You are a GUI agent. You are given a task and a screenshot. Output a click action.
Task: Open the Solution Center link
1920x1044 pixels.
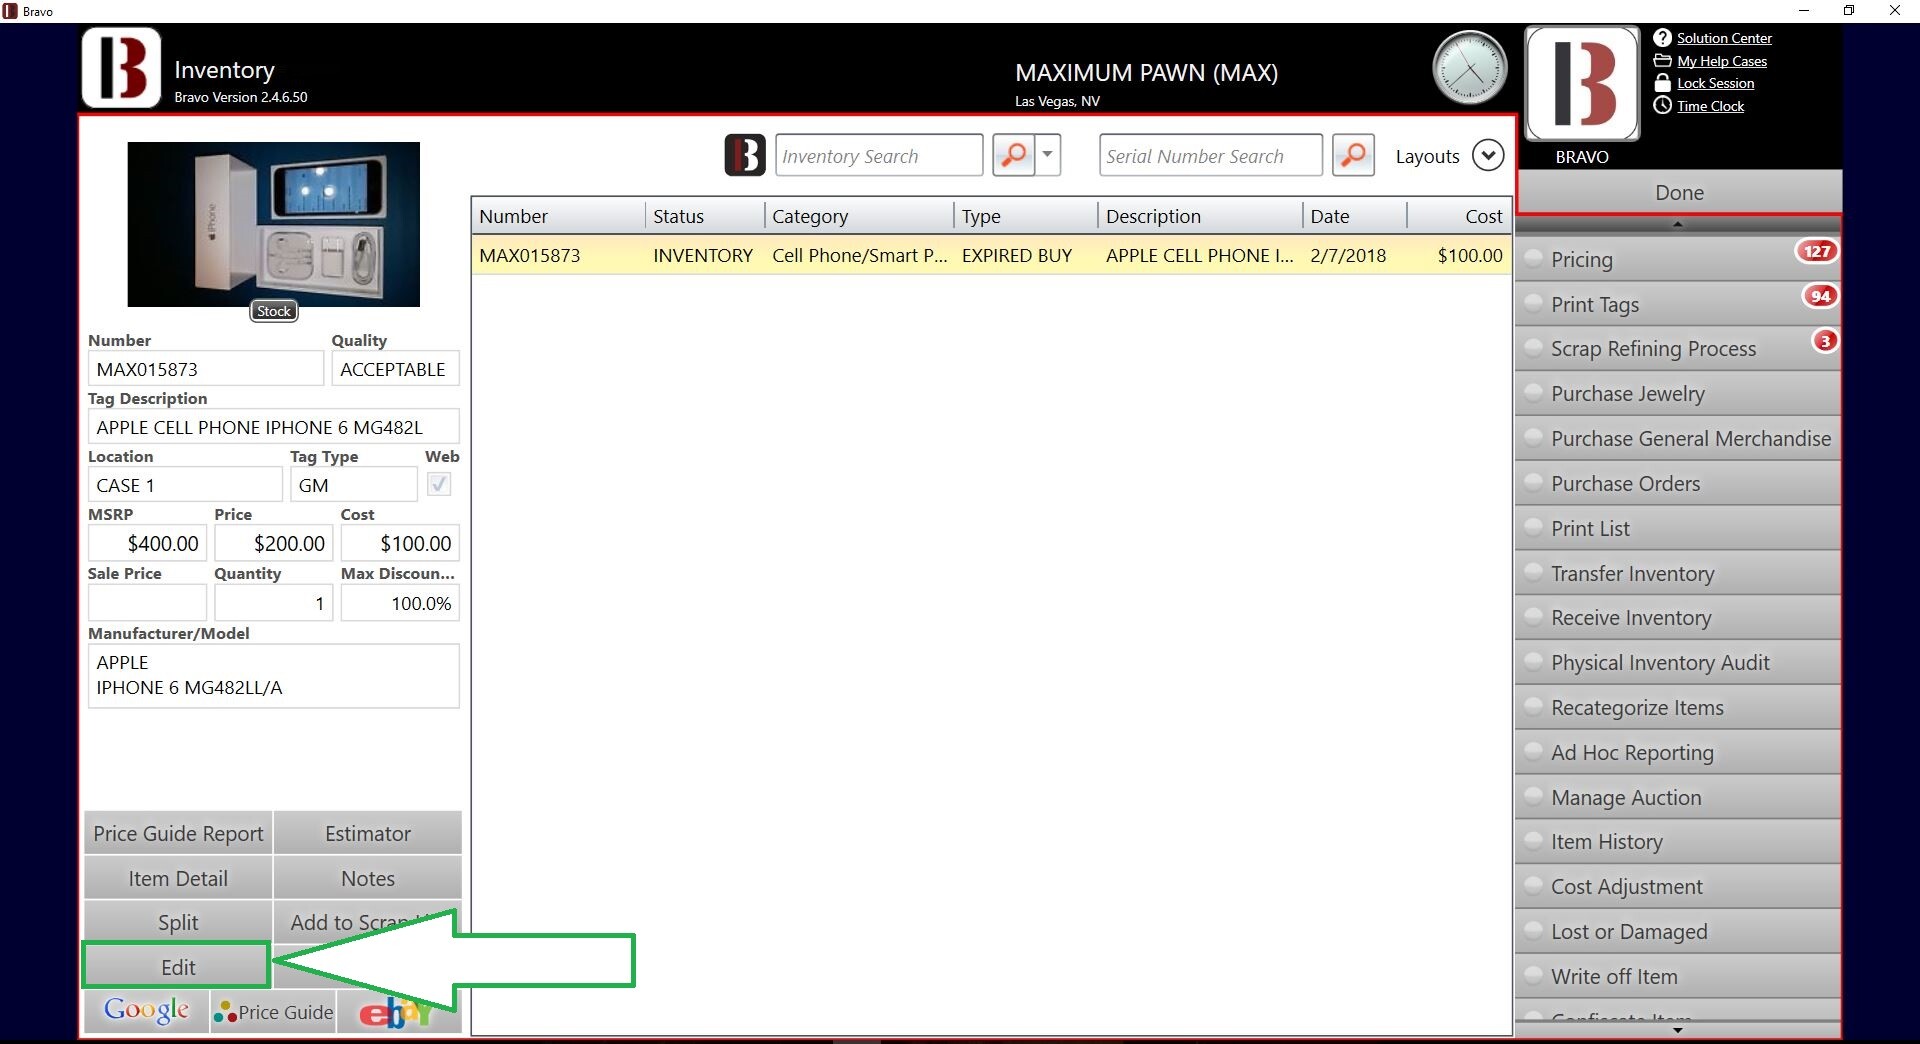1724,38
